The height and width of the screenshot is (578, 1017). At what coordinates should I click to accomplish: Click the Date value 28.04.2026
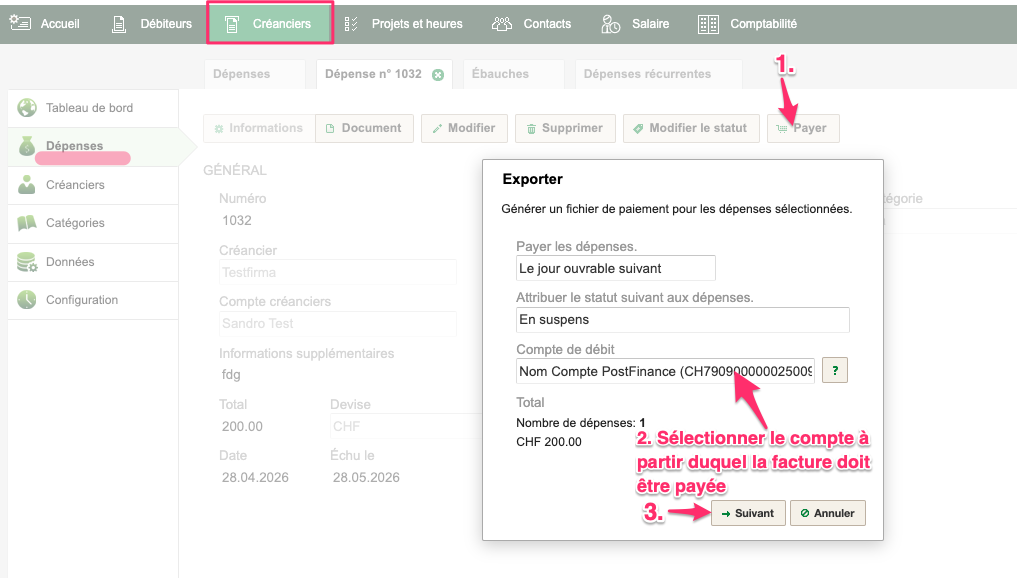click(x=256, y=477)
